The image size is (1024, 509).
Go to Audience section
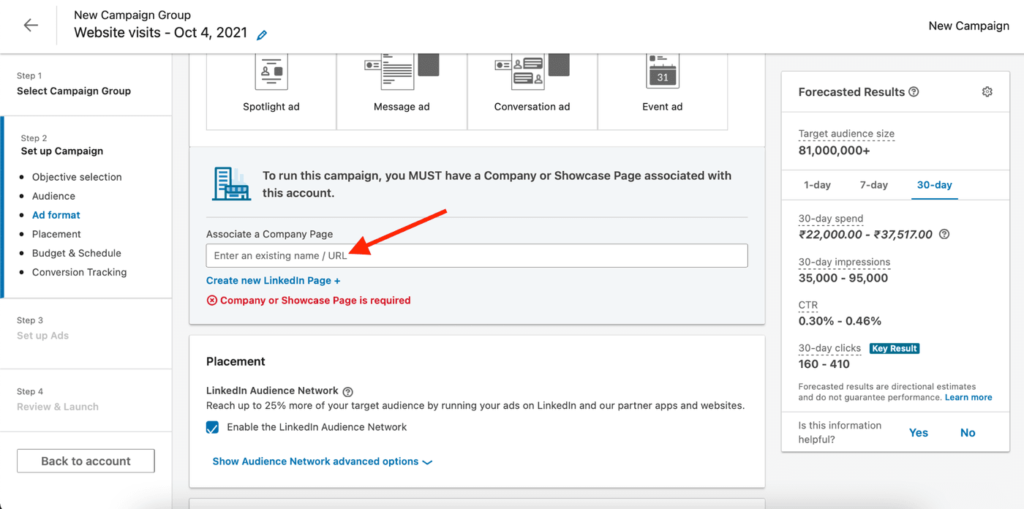pyautogui.click(x=54, y=196)
